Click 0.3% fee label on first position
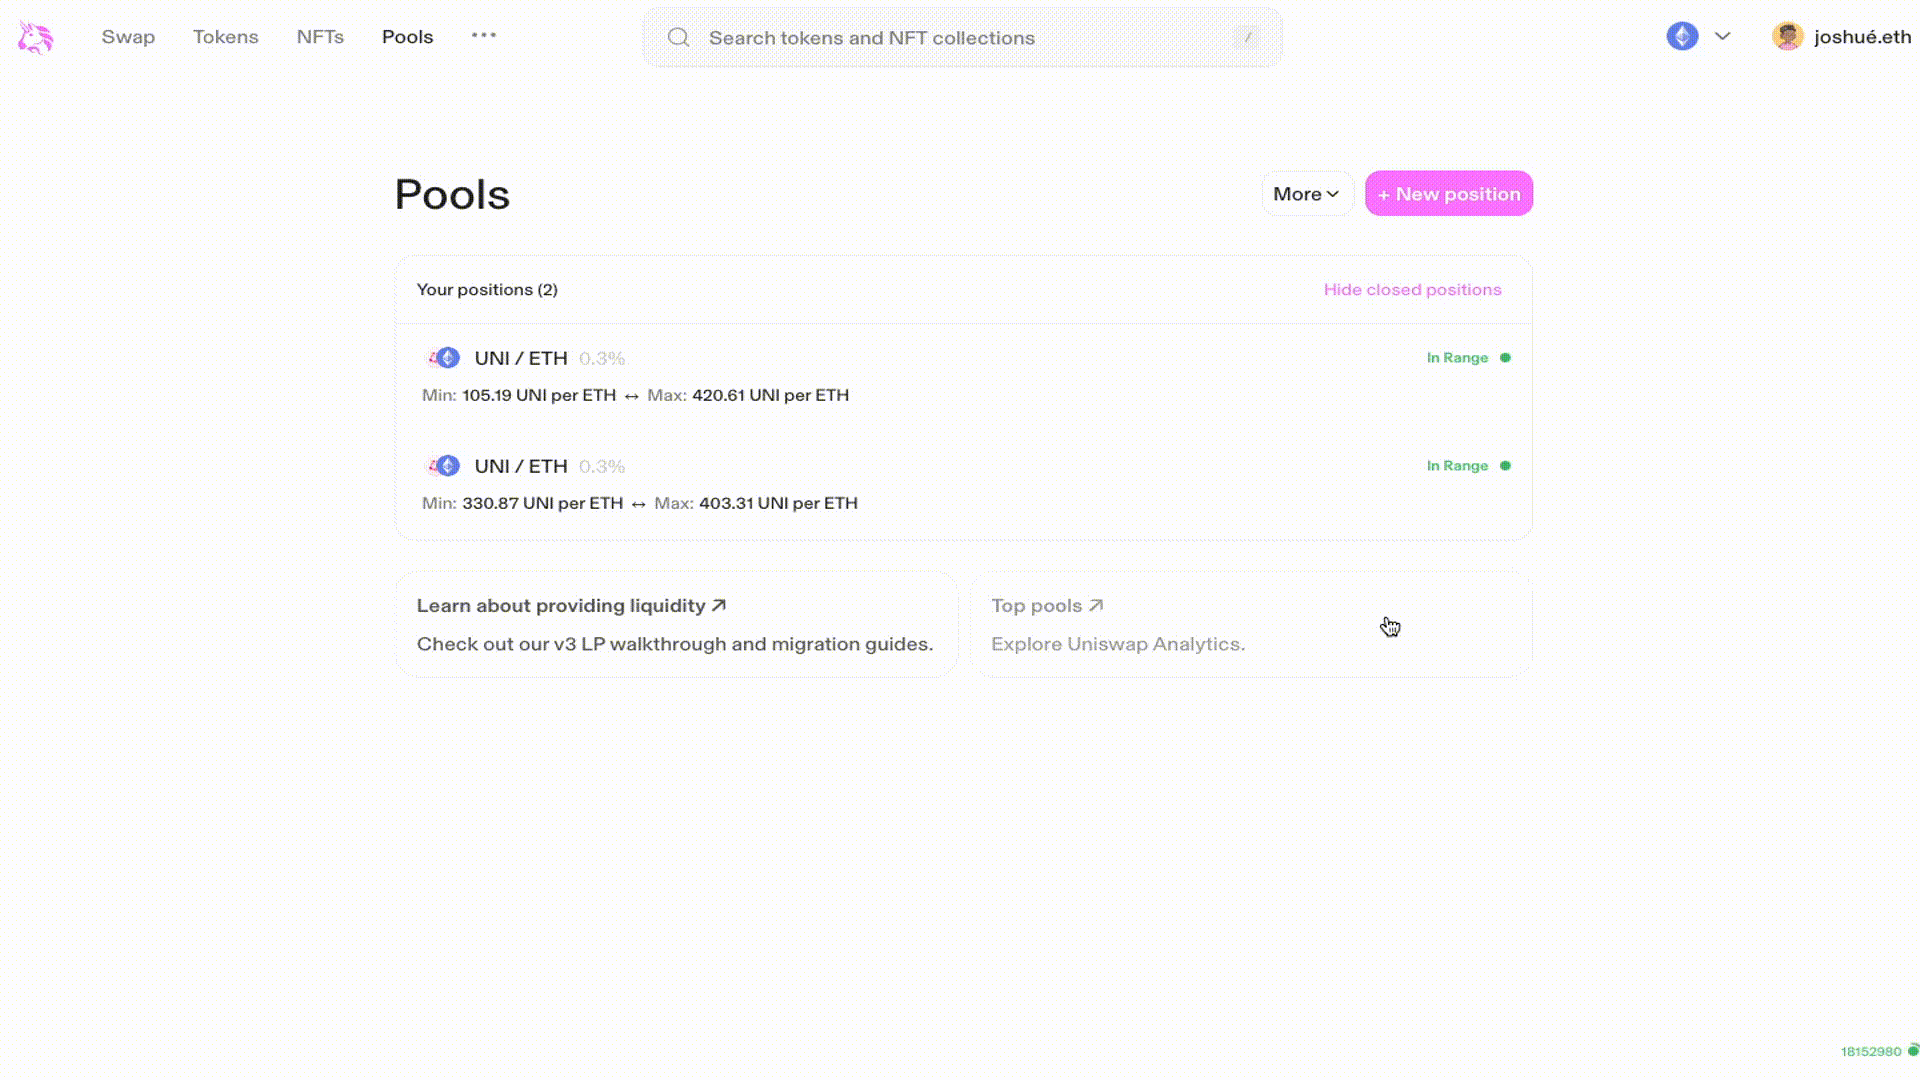The width and height of the screenshot is (1920, 1080). click(x=602, y=358)
